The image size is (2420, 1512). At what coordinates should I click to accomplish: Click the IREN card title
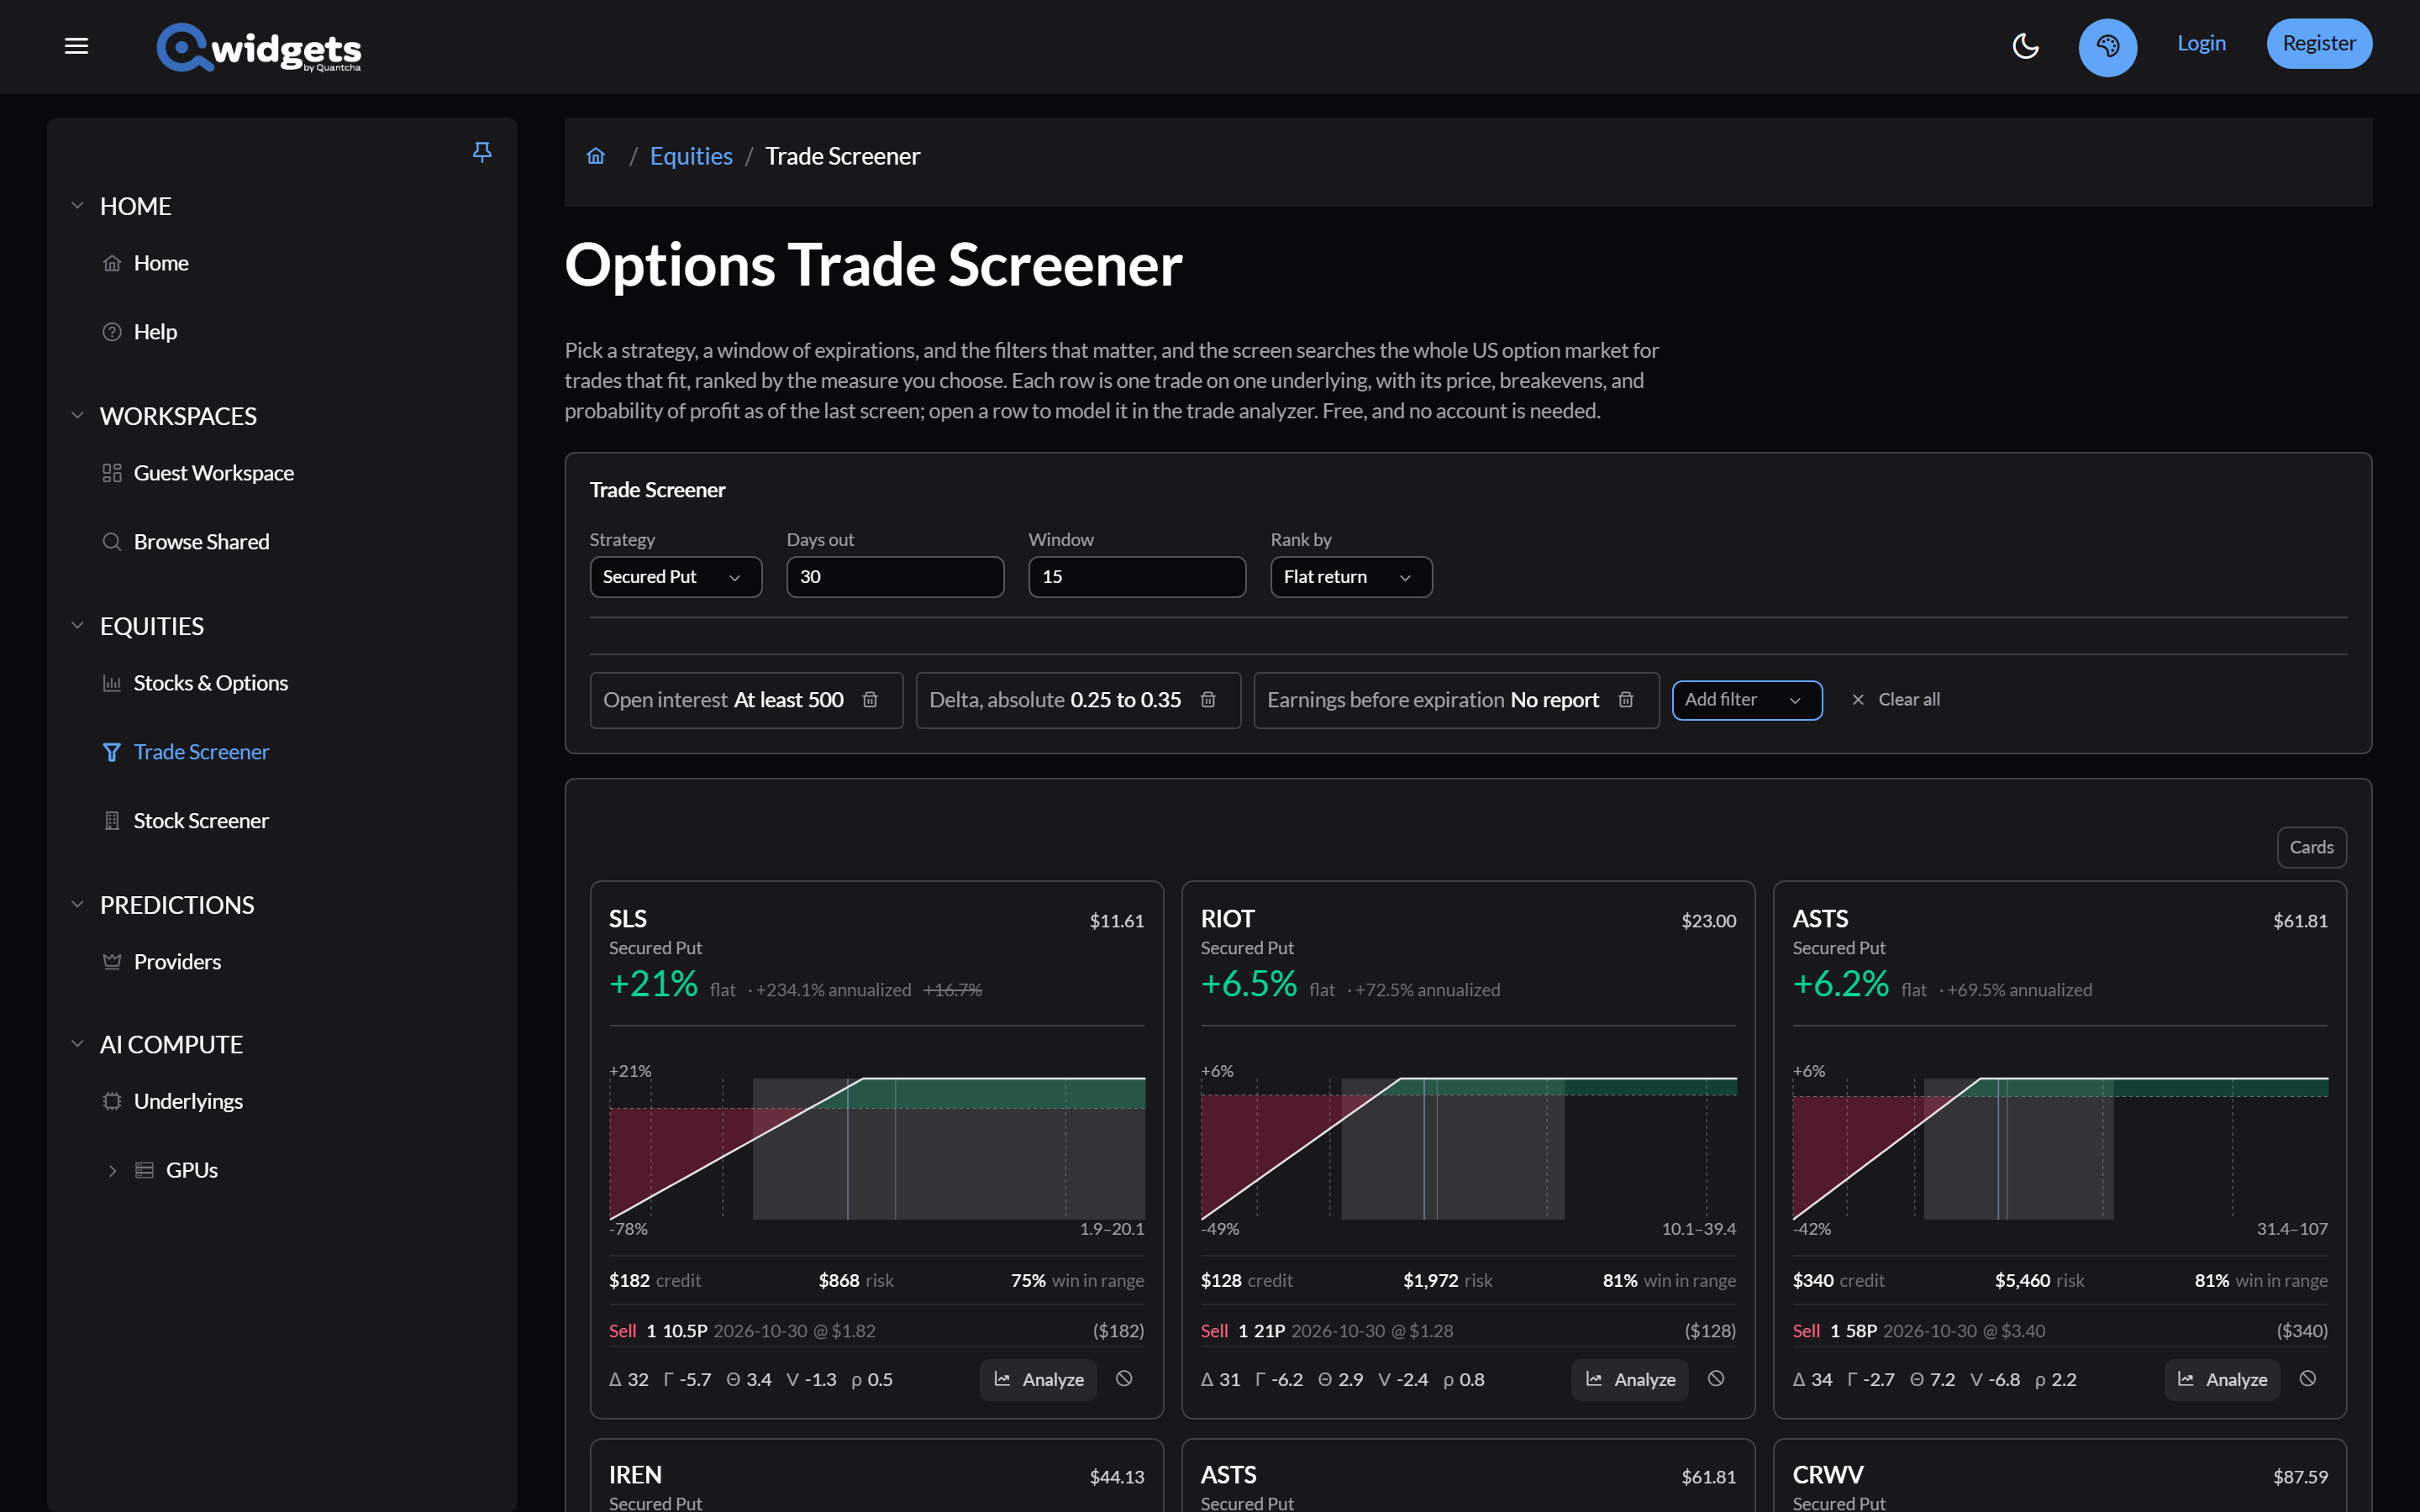(635, 1475)
